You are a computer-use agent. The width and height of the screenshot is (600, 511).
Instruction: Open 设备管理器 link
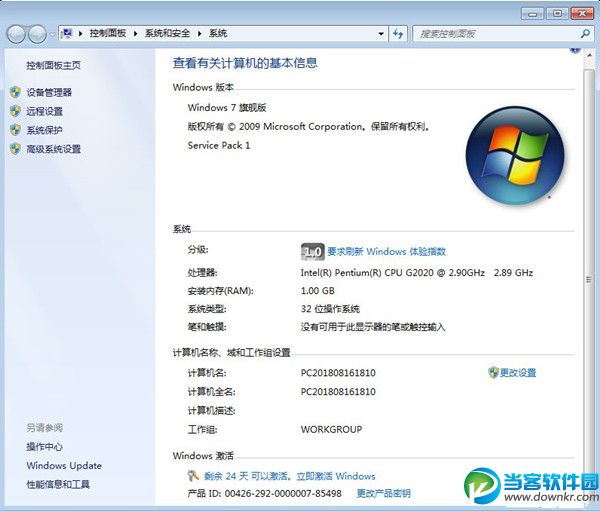pyautogui.click(x=49, y=92)
